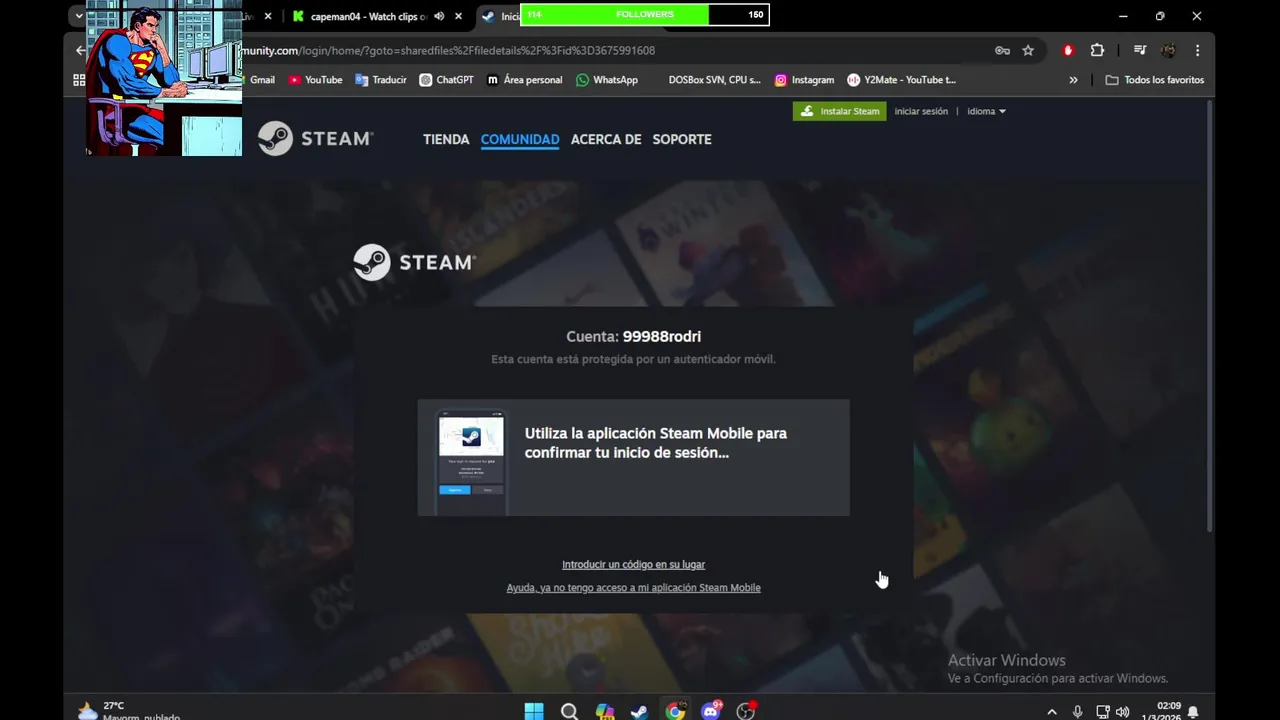The image size is (1280, 720).
Task: Open the Chrome extensions puzzle icon
Action: coord(1097,50)
